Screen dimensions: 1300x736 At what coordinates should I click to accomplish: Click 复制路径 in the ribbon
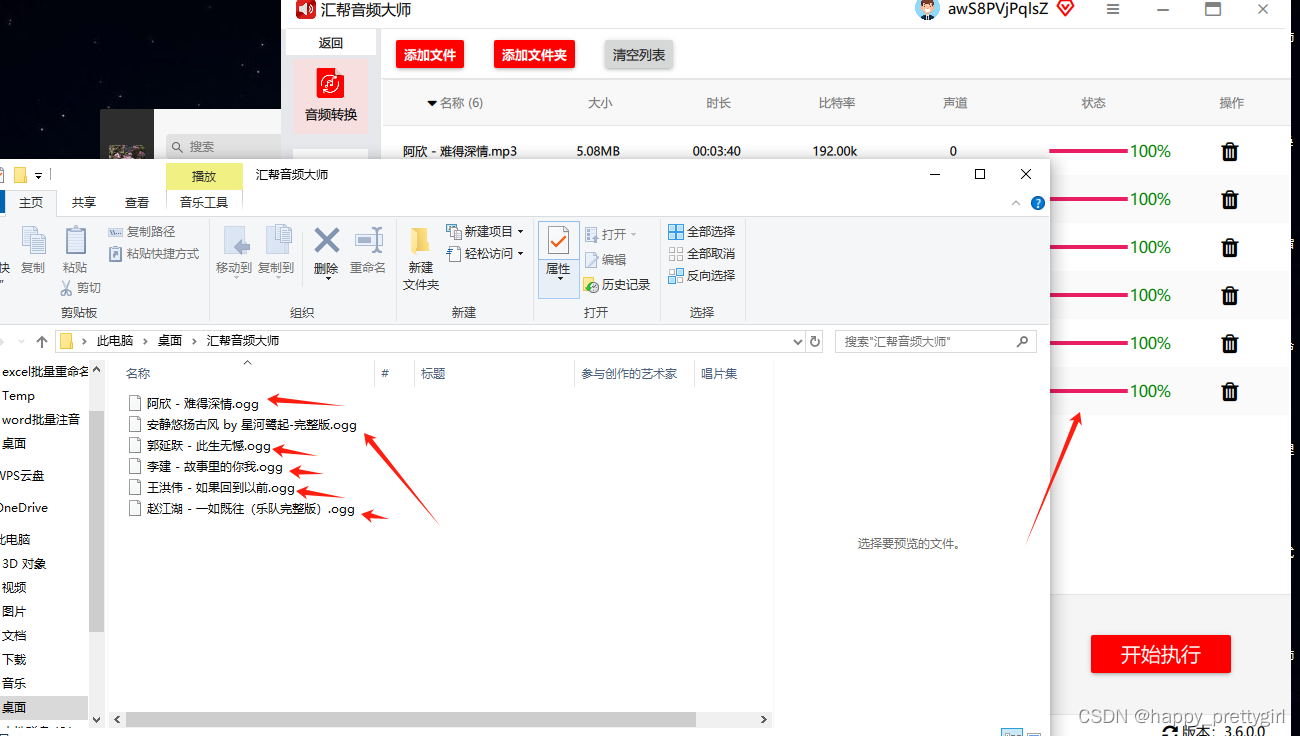141,232
